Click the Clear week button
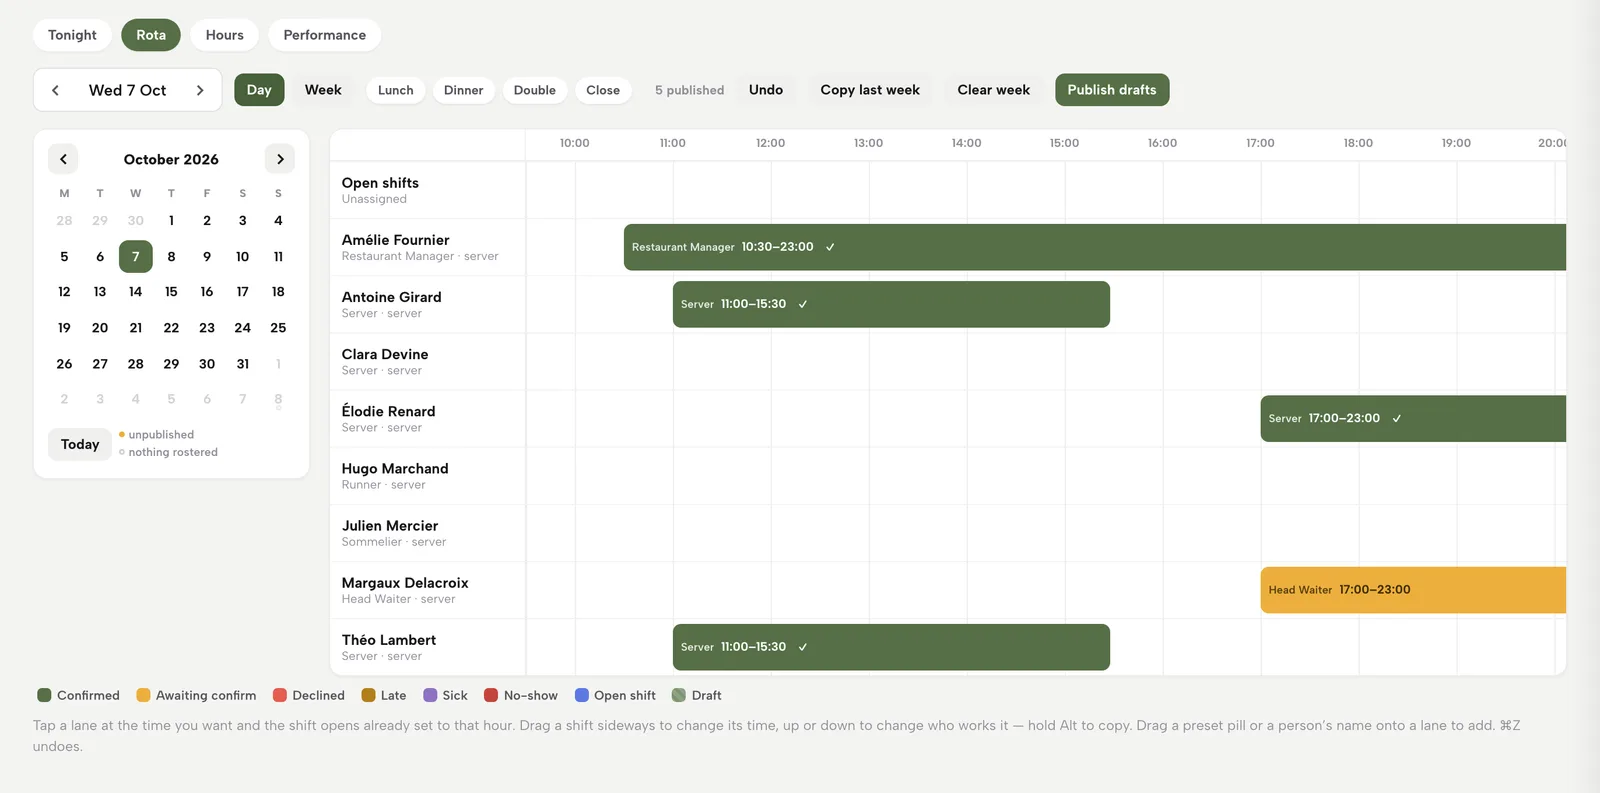The height and width of the screenshot is (793, 1600). 994,90
